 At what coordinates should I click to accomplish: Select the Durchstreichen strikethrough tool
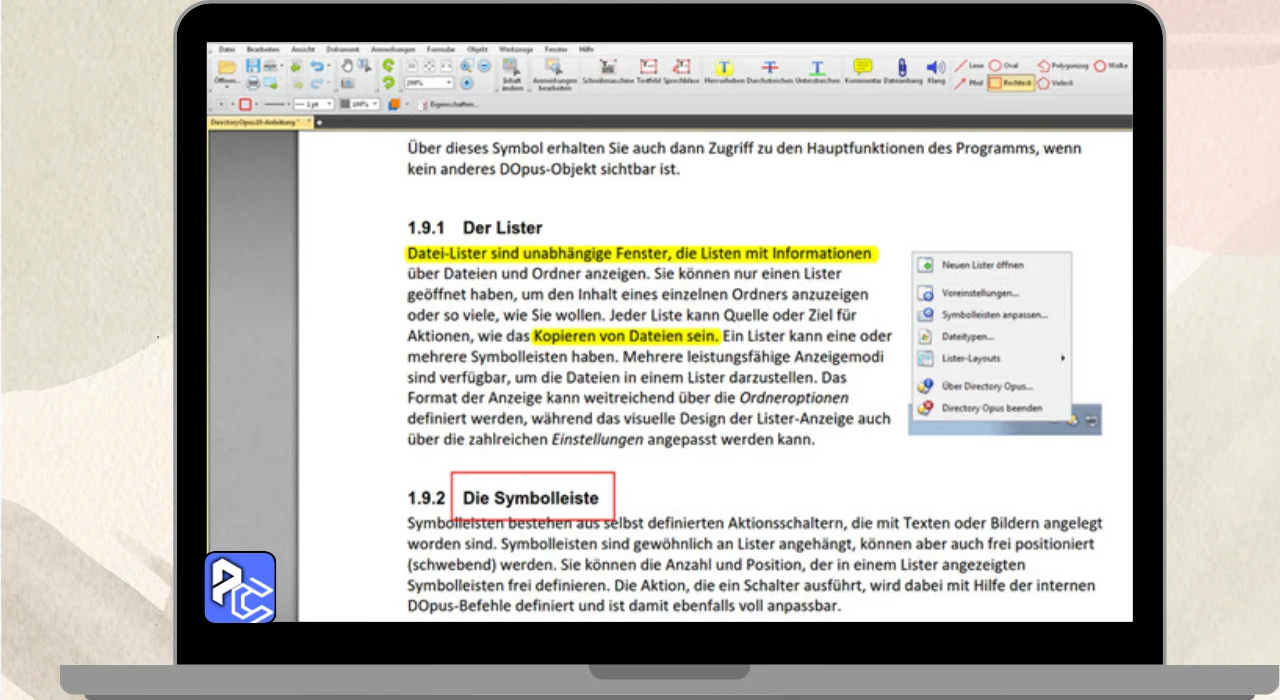[770, 67]
